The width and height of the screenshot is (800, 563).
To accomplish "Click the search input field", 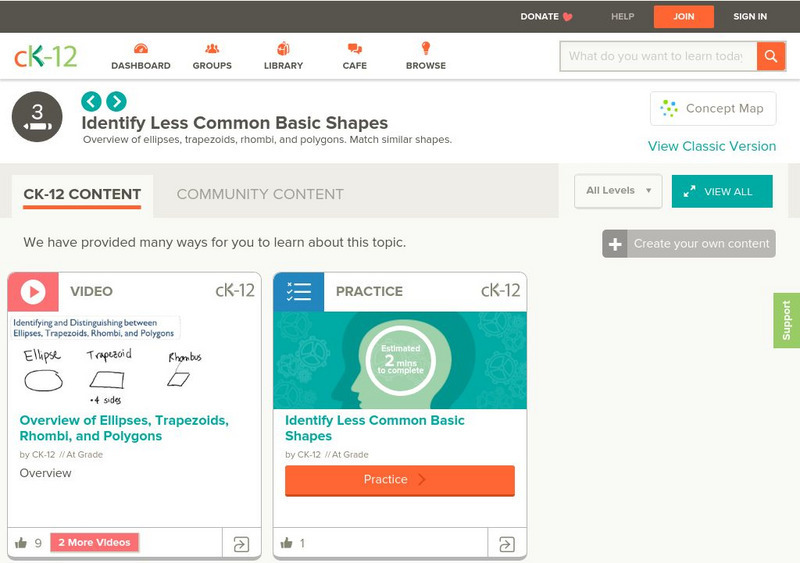I will point(656,56).
